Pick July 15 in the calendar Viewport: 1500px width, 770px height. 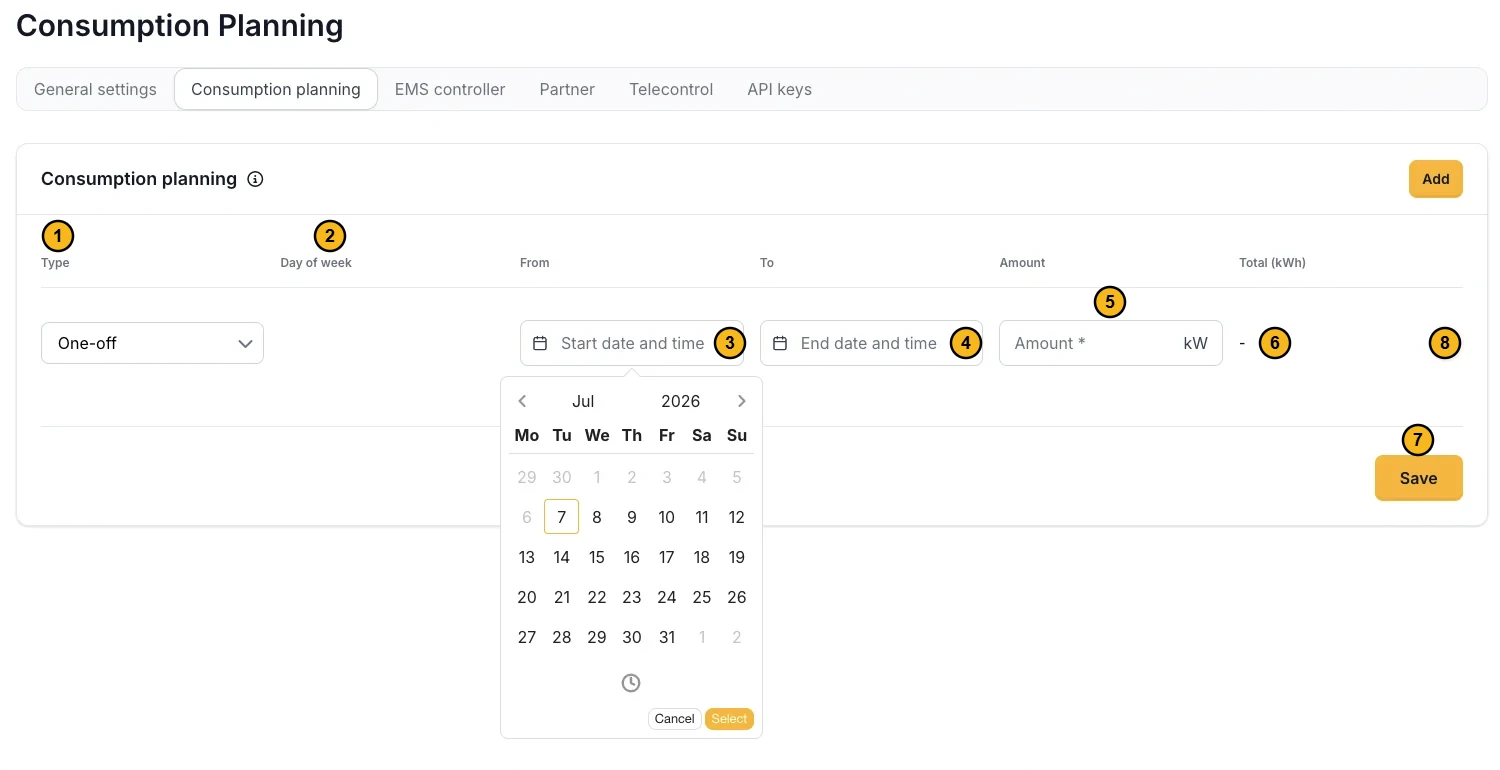tap(597, 557)
